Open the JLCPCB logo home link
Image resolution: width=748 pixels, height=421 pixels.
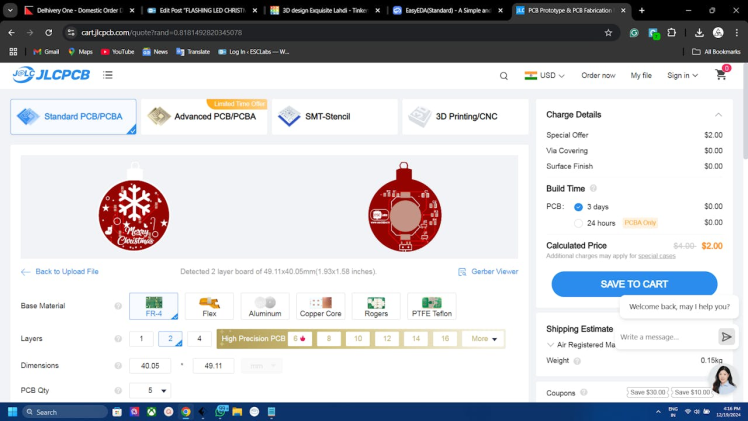click(x=51, y=75)
